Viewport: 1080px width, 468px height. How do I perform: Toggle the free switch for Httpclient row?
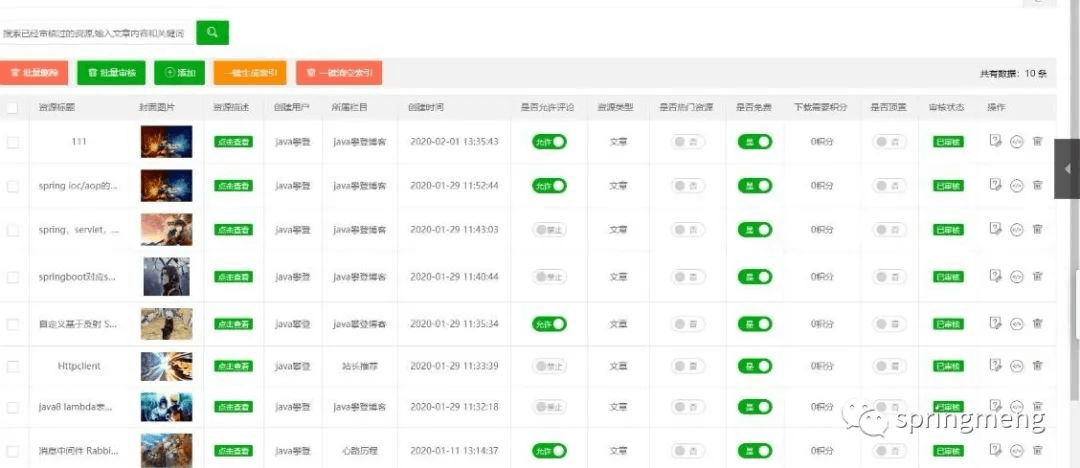point(755,366)
